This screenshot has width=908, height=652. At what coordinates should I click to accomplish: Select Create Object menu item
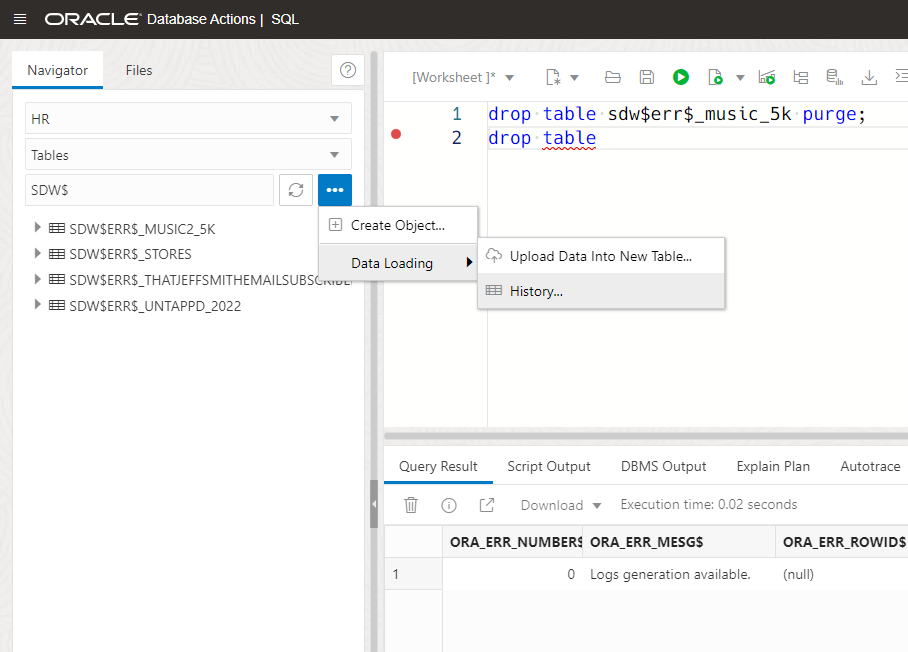398,225
